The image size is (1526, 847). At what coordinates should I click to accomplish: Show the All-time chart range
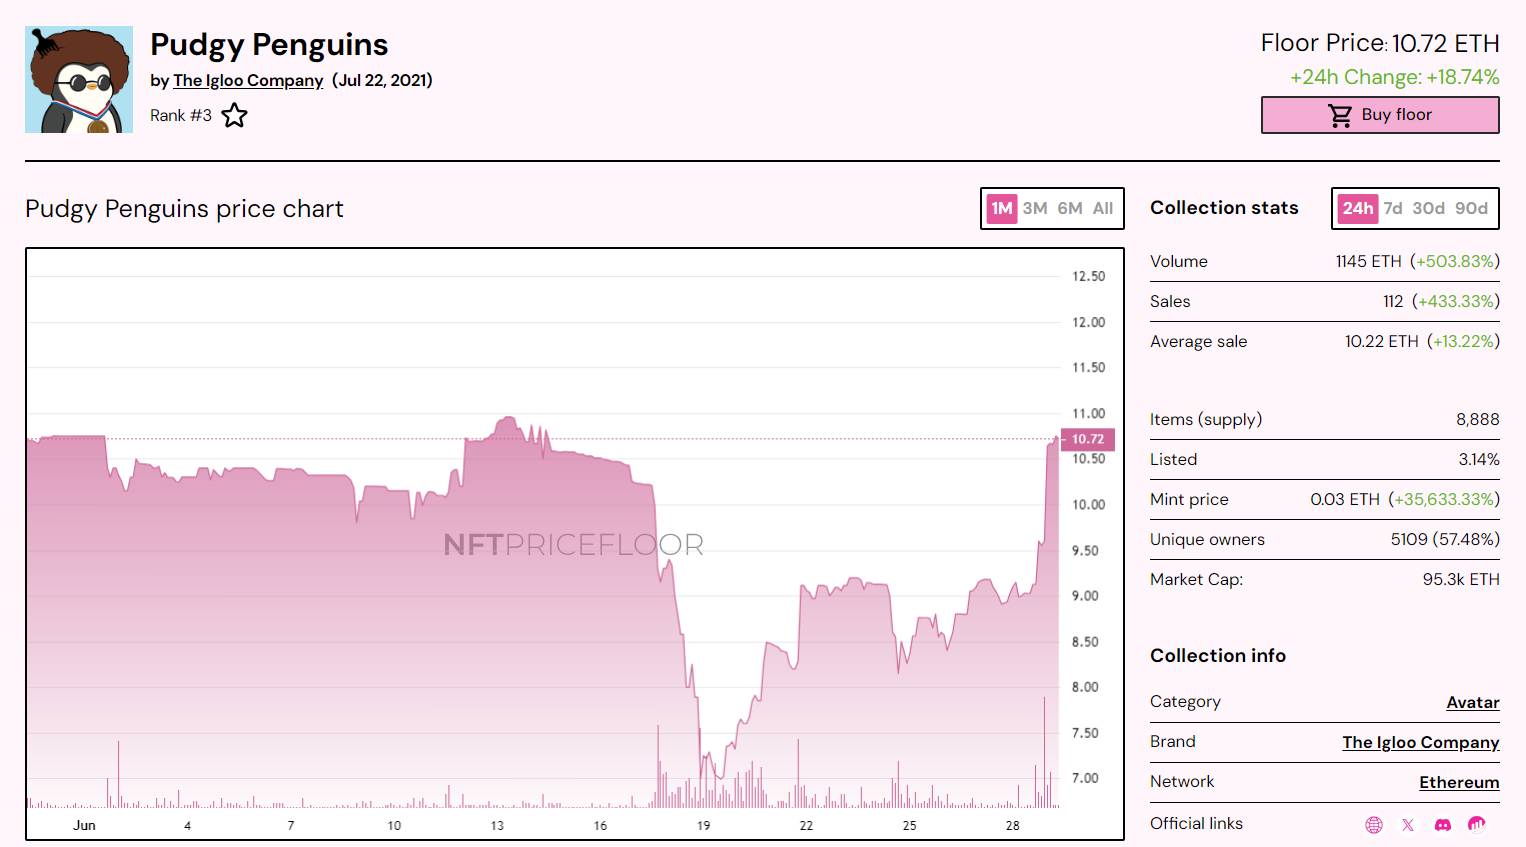[x=1103, y=208]
